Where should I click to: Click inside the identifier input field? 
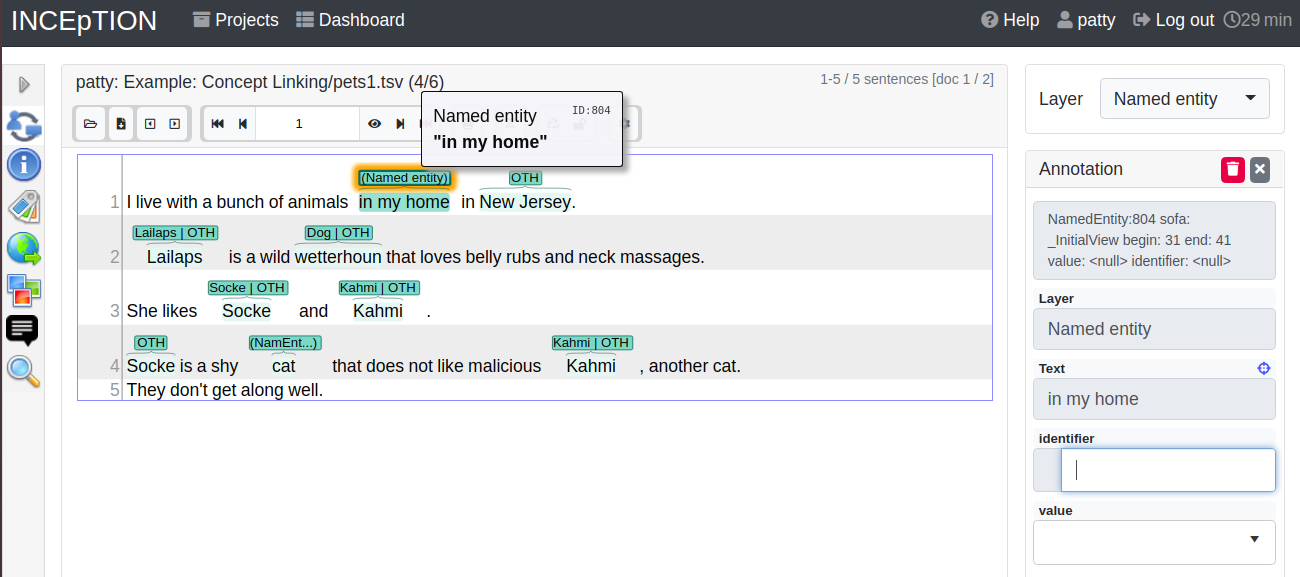coord(1168,469)
